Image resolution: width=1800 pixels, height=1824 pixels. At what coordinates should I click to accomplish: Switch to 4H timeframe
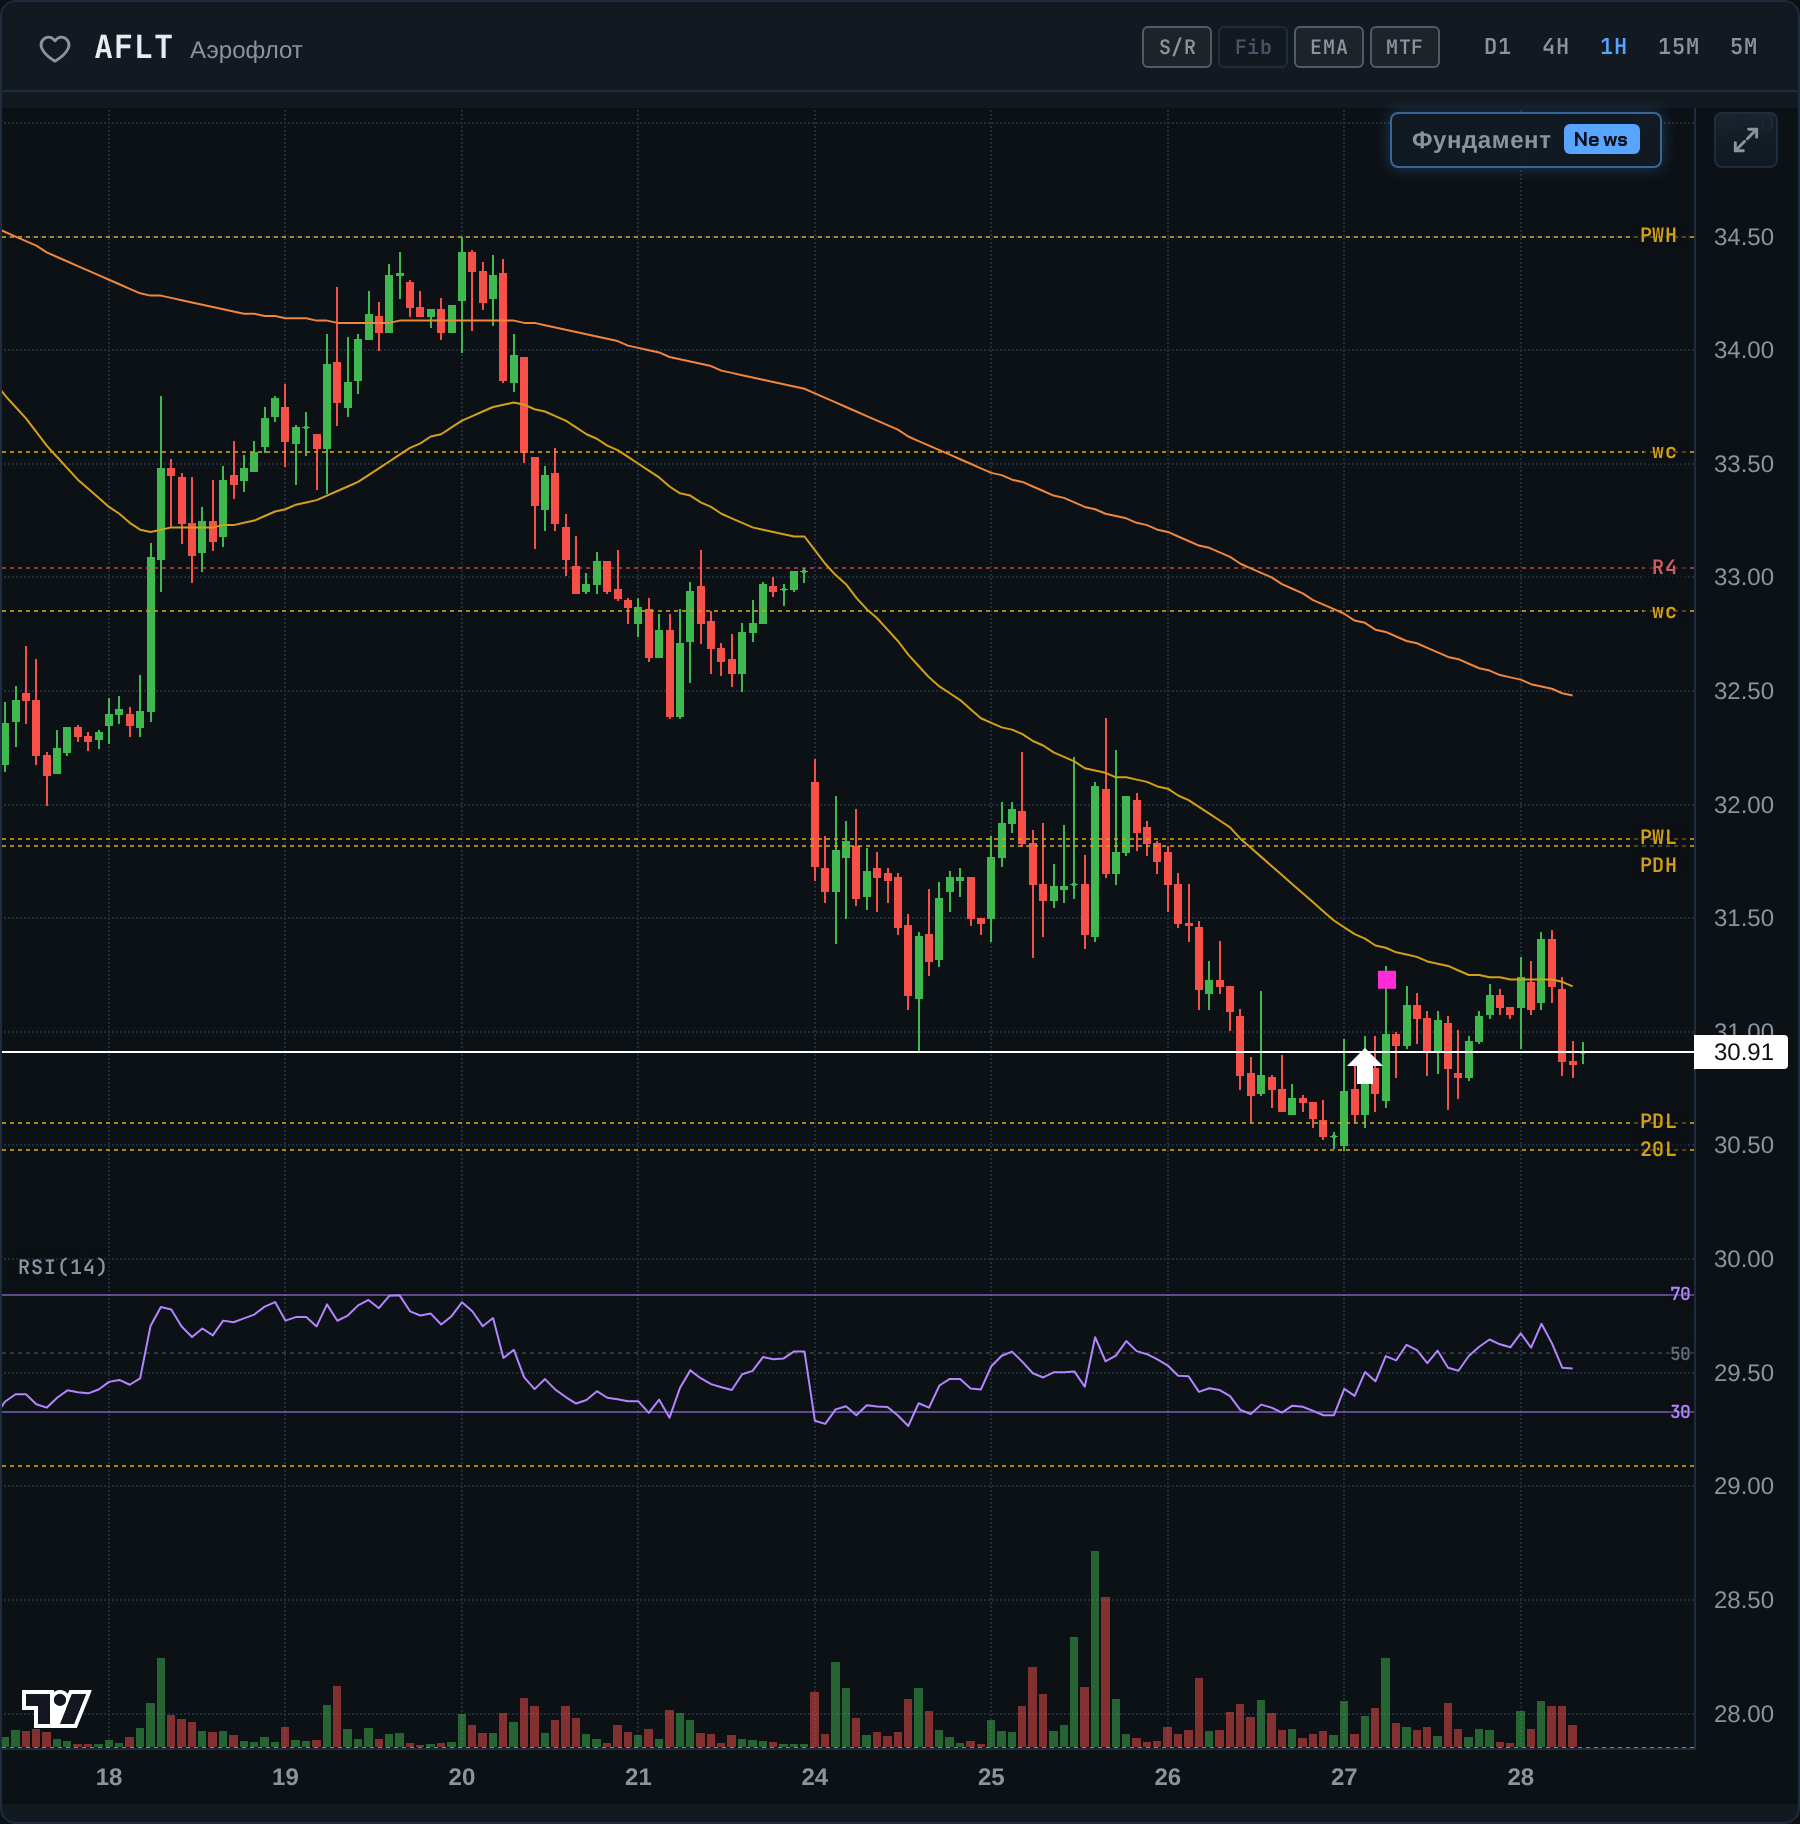[1555, 47]
